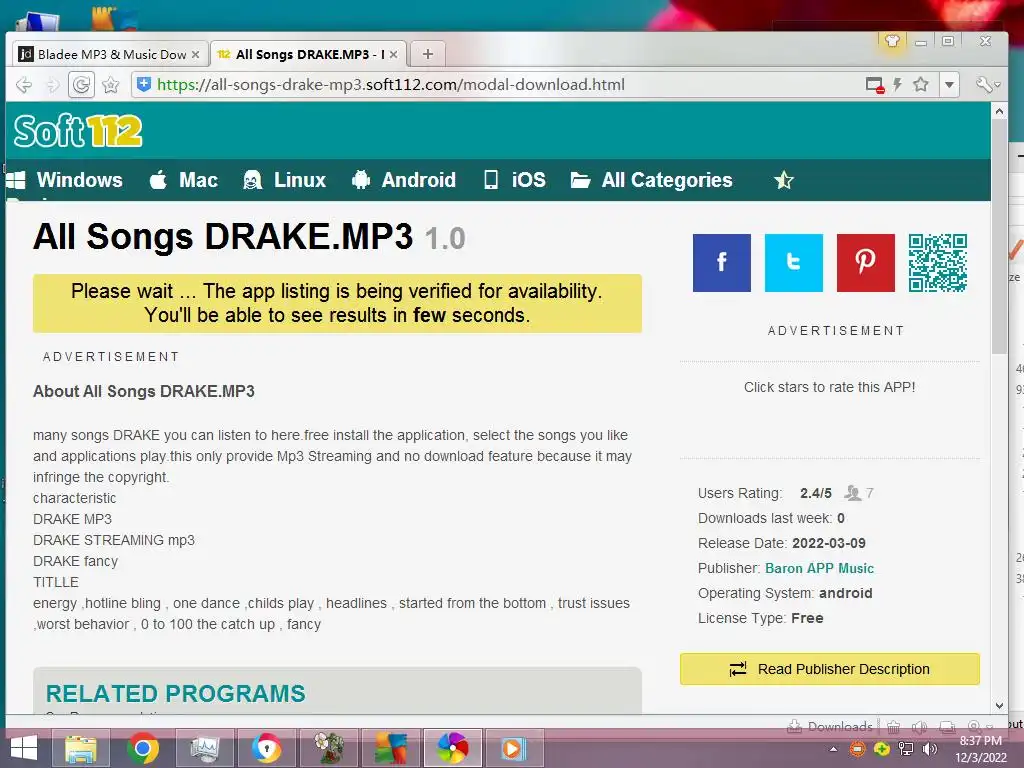Click the Users Rating value 2.4/5

(x=816, y=493)
